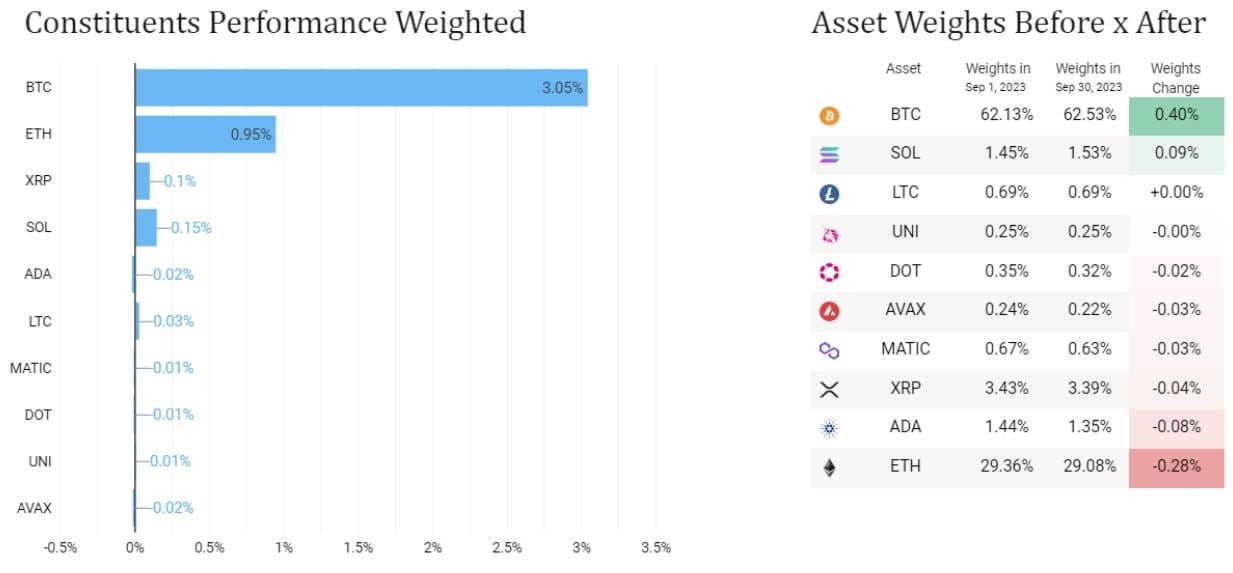Click the Bitcoin icon in the table
The image size is (1233, 573).
tap(829, 116)
